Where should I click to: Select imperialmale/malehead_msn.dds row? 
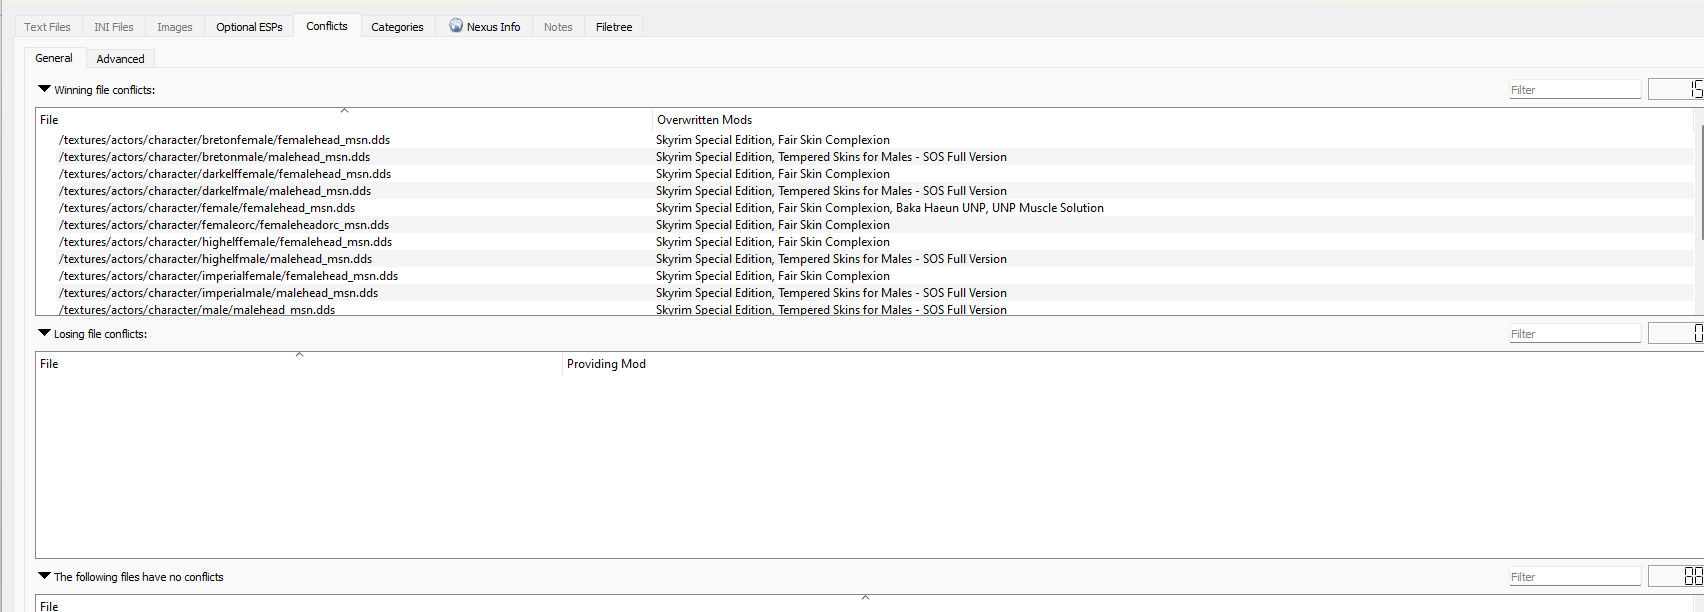point(865,293)
